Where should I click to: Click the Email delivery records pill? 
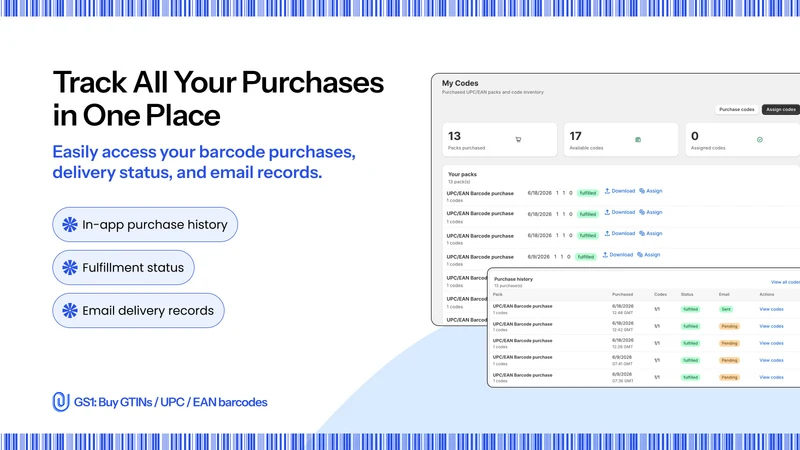(x=138, y=310)
